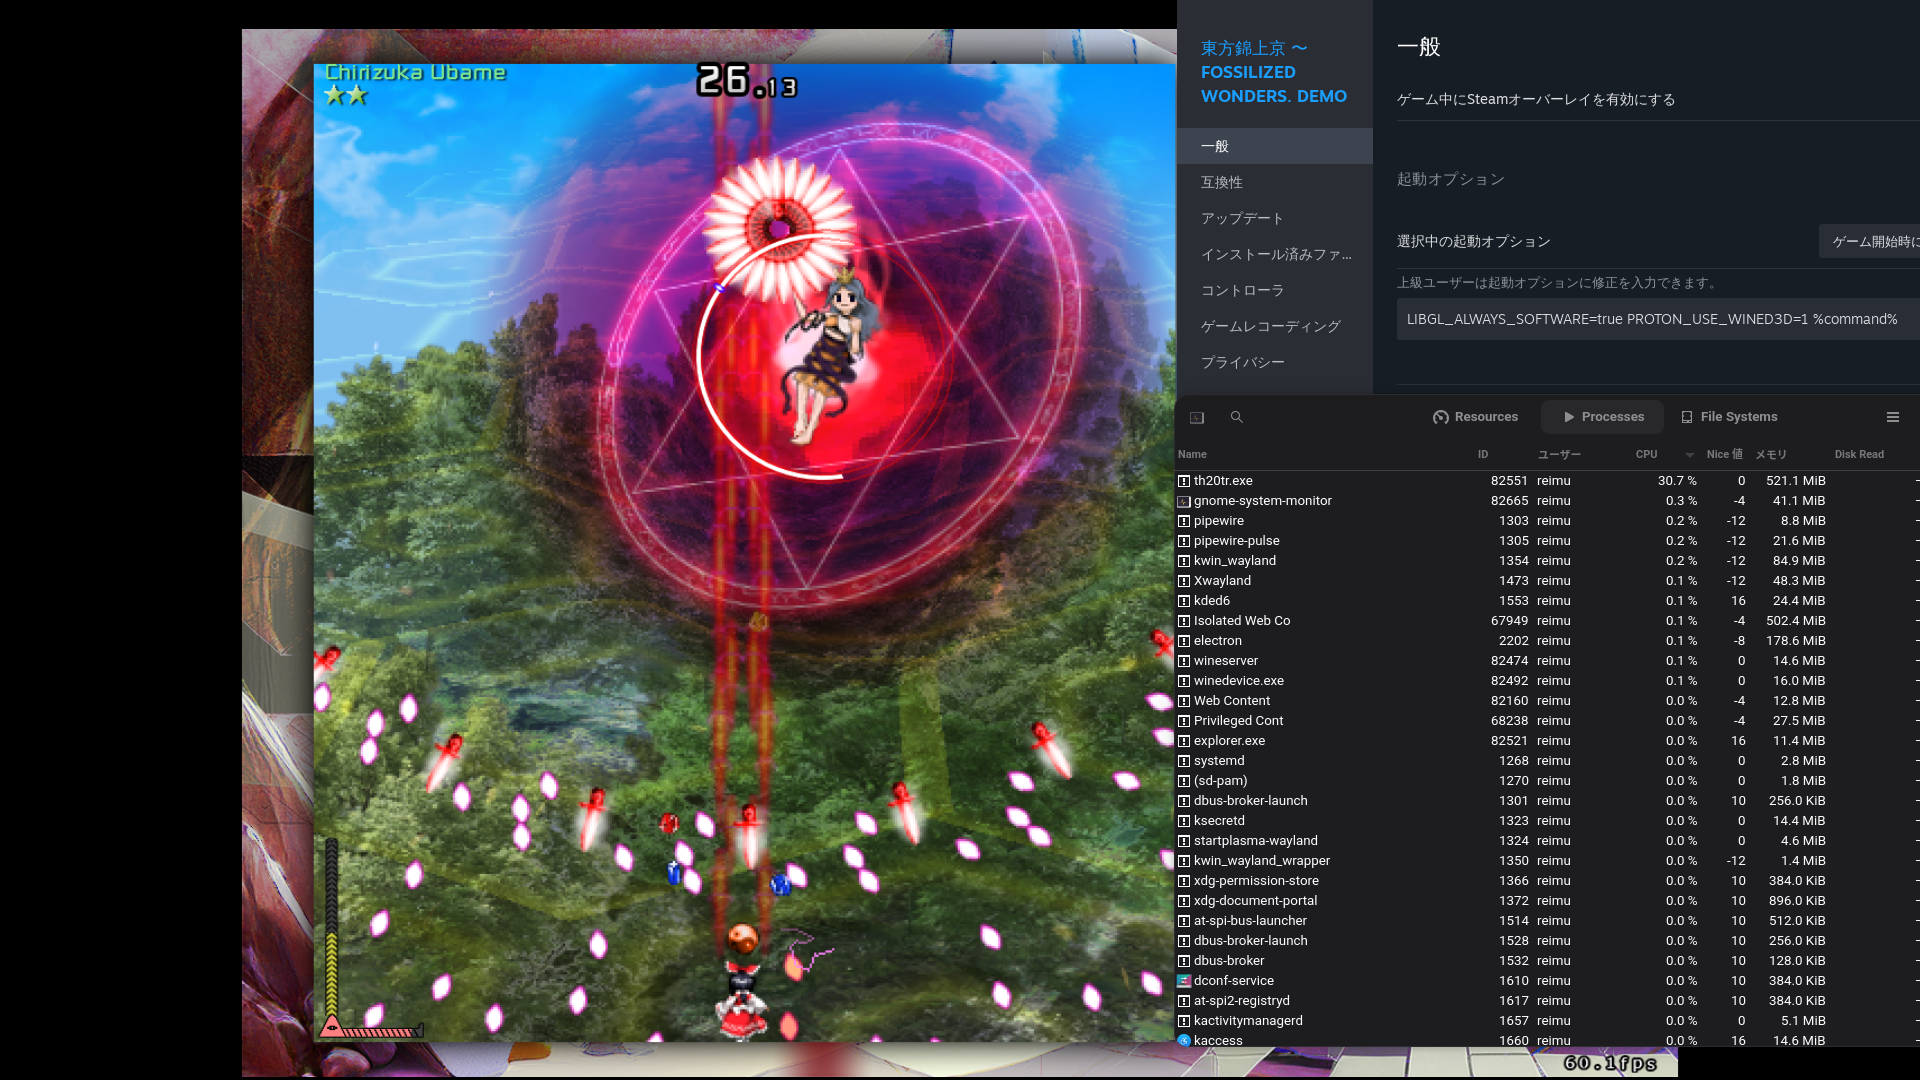Click the kaccess process icon
This screenshot has height=1080, width=1920.
[x=1184, y=1041]
